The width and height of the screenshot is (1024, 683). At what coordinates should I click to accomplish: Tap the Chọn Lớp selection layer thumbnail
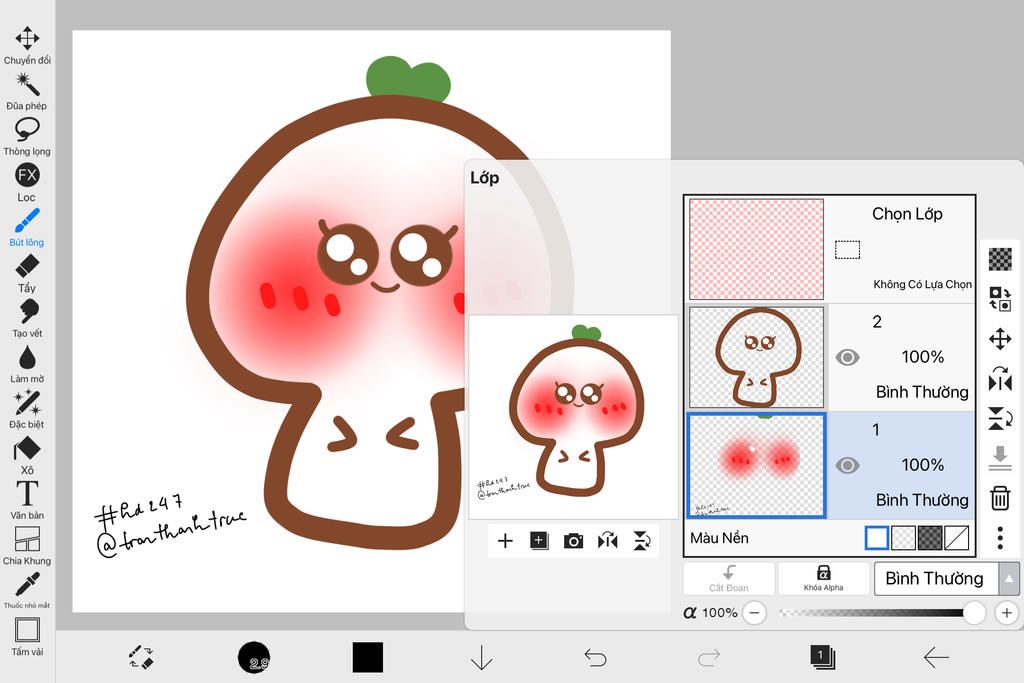click(x=756, y=249)
